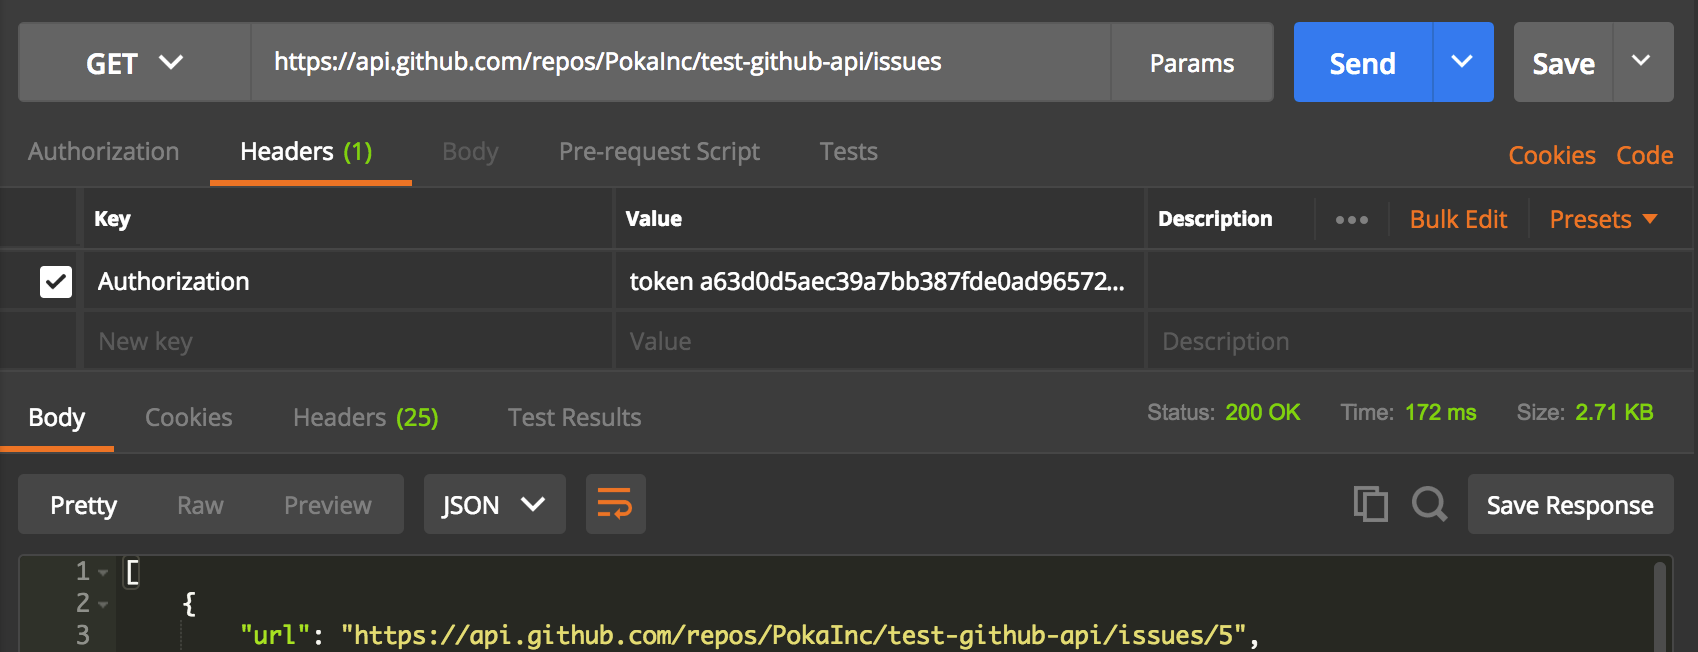This screenshot has height=652, width=1698.
Task: Open Bulk Edit for headers
Action: (x=1458, y=220)
